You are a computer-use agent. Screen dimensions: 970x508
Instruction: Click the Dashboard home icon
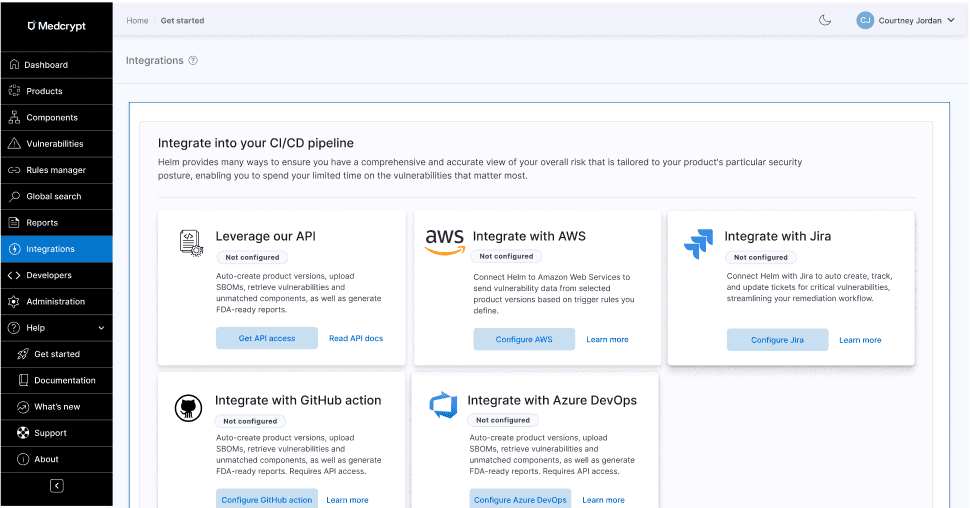[x=14, y=64]
